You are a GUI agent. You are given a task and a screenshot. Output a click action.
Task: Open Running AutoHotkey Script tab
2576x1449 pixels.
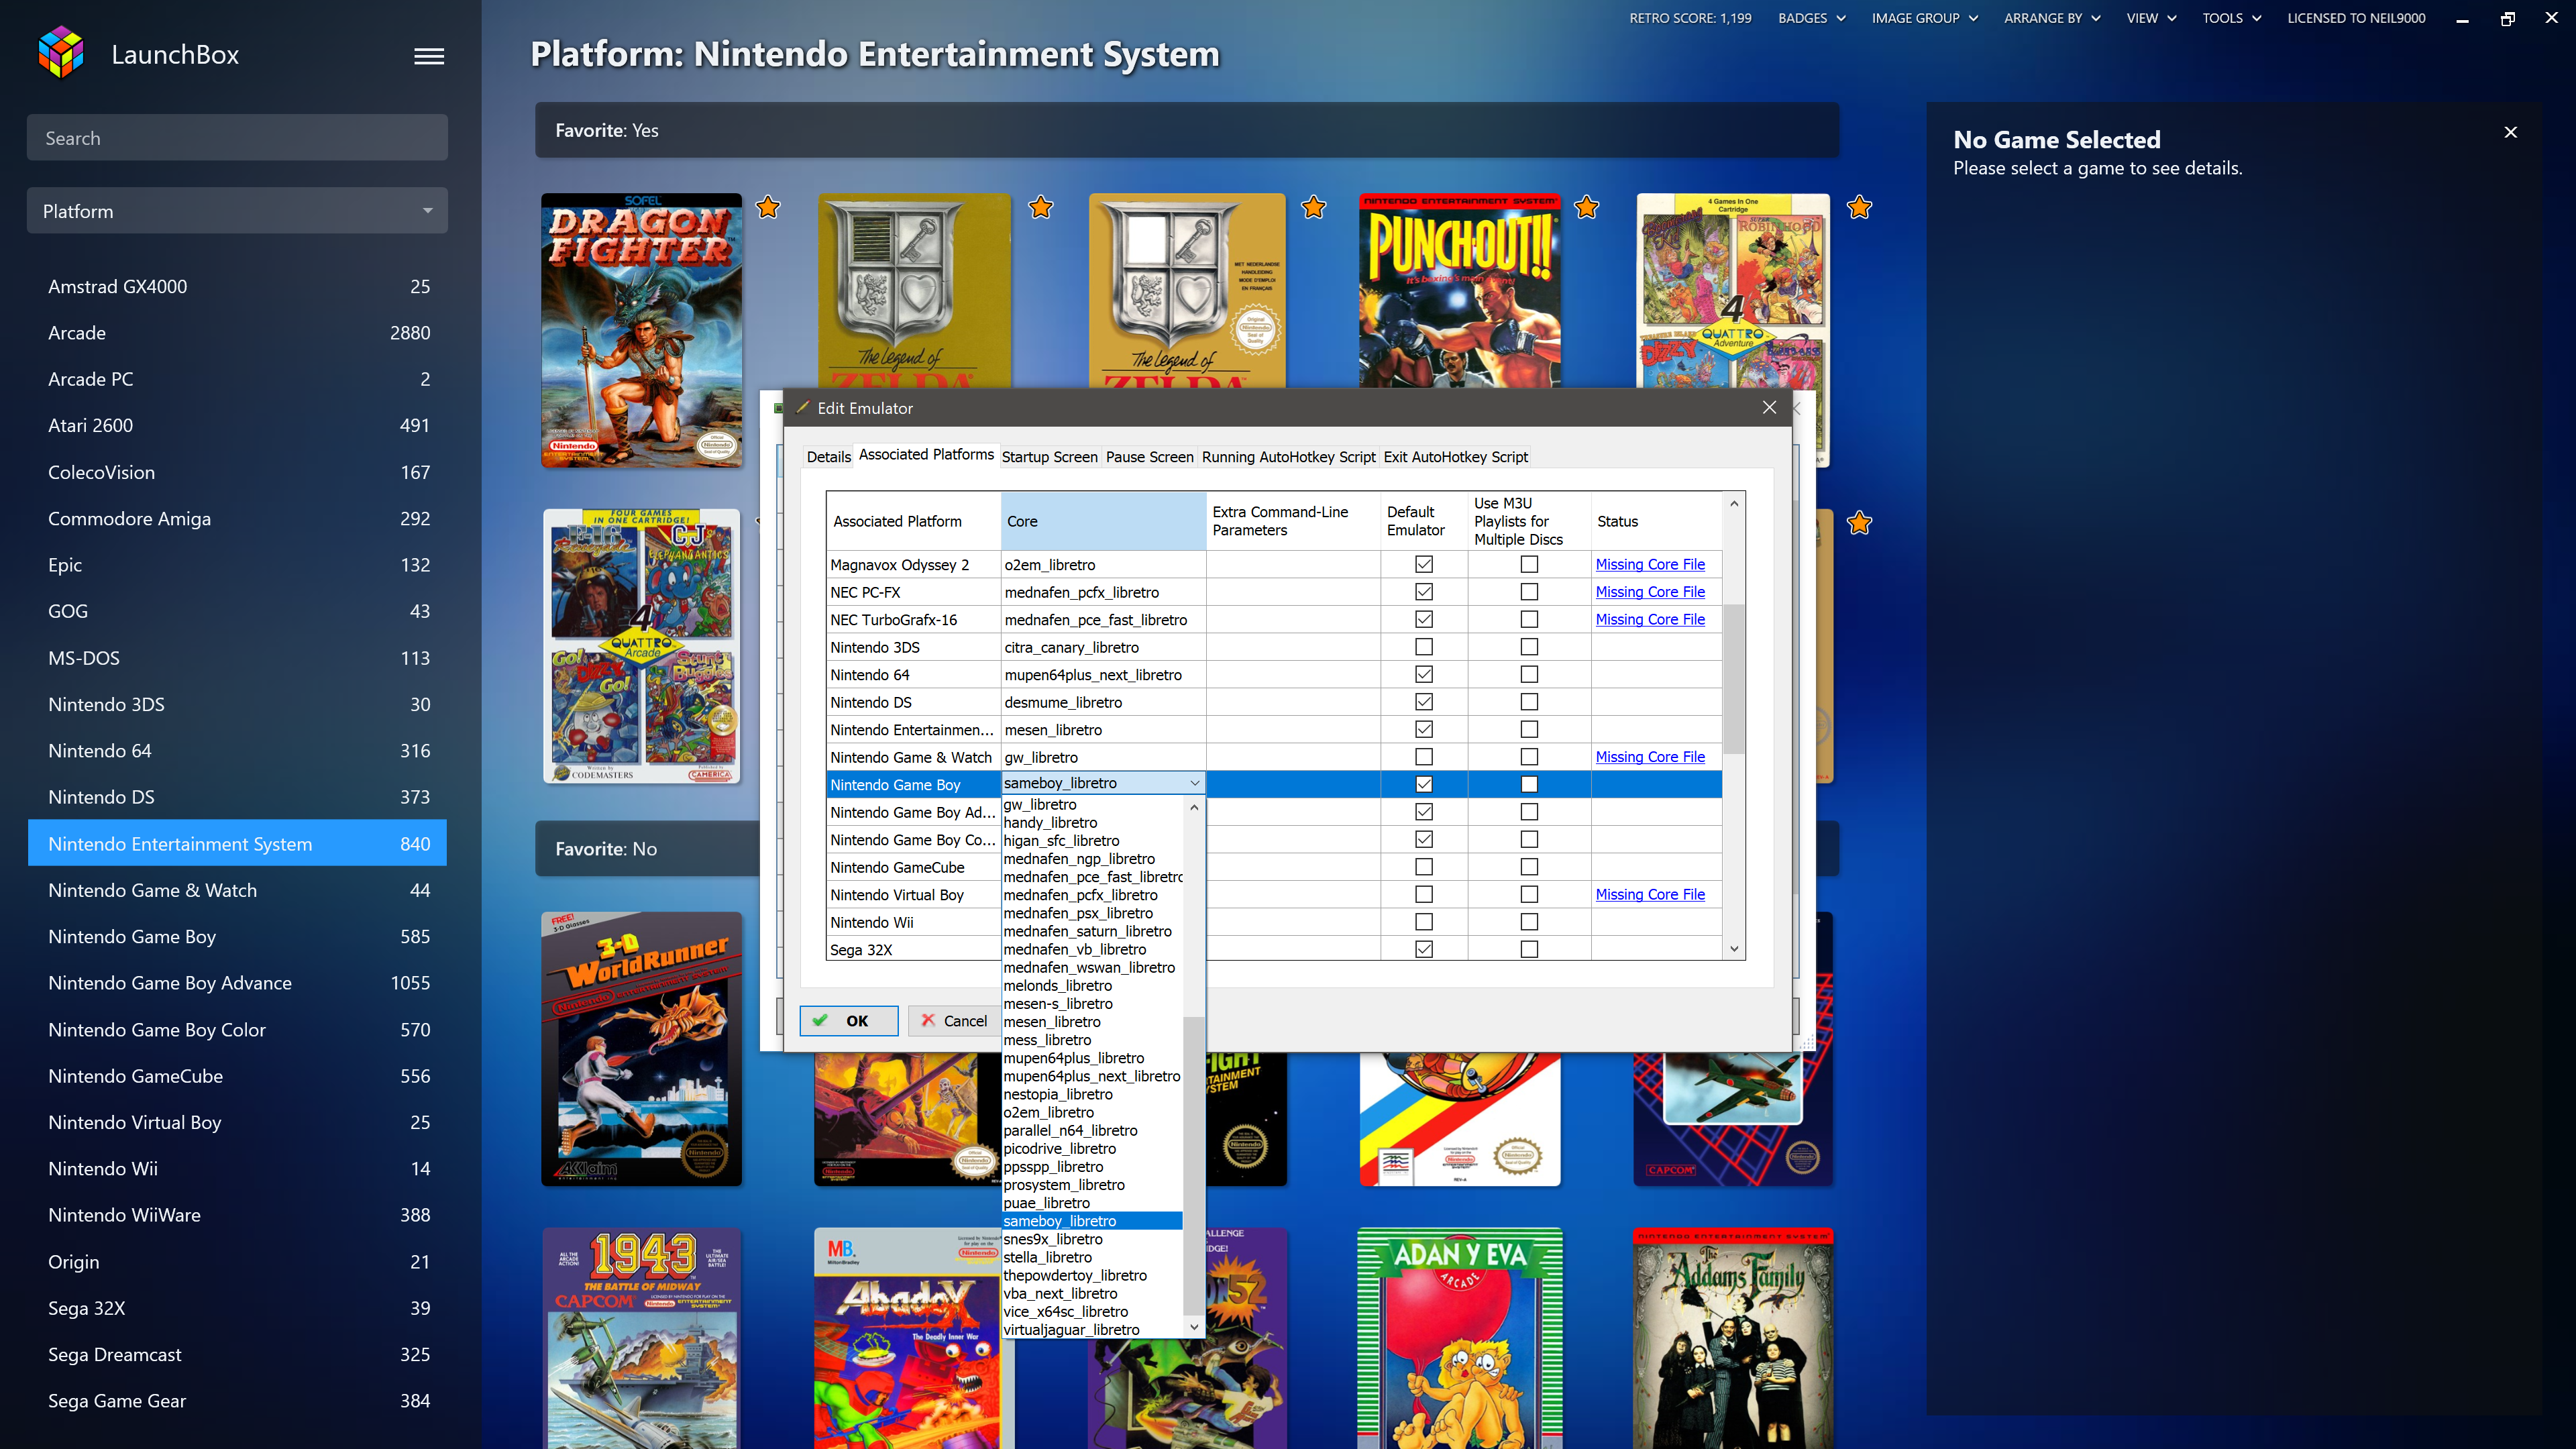pos(1288,457)
